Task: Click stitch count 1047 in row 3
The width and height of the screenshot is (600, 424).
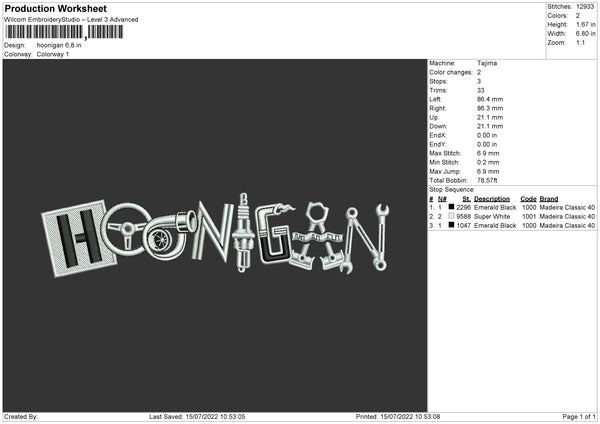Action: coord(463,226)
